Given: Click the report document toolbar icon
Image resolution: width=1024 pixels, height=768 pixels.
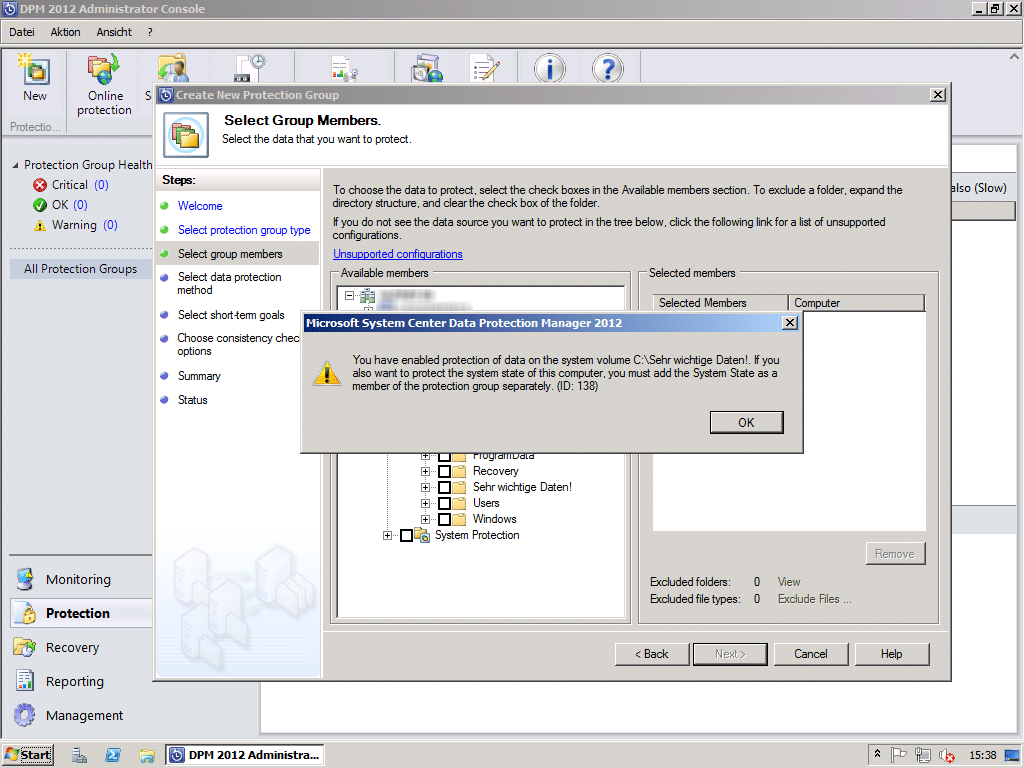Looking at the screenshot, I should 344,68.
